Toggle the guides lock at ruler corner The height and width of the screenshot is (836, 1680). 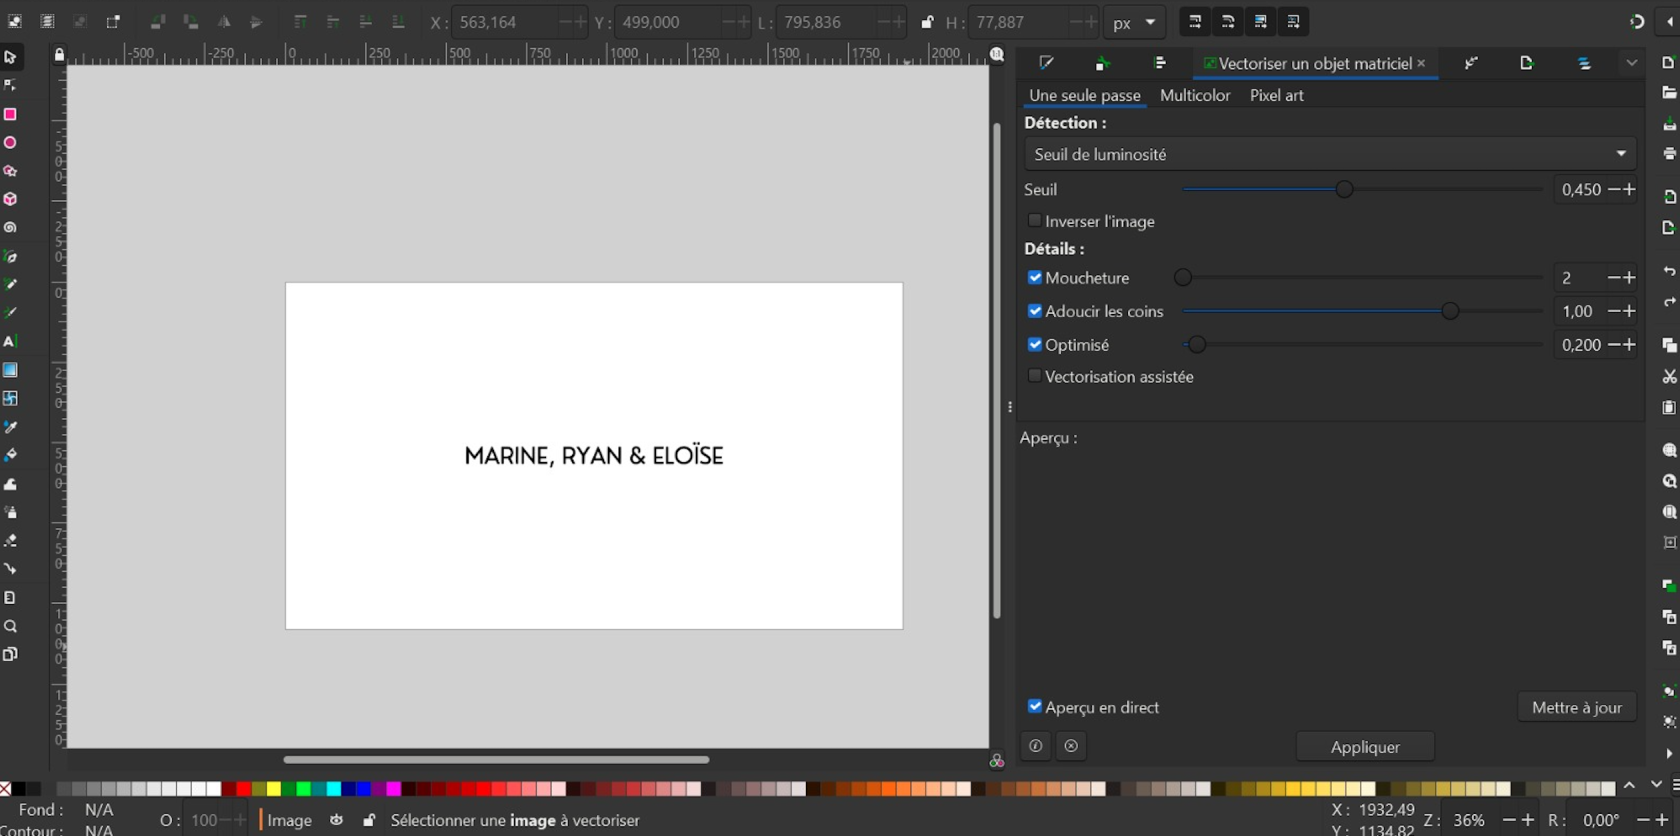59,55
